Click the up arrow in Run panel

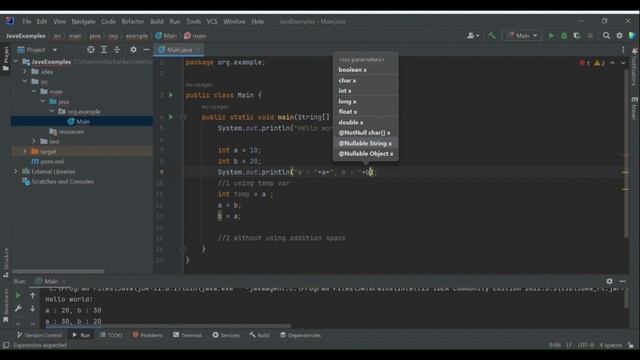coord(33,295)
